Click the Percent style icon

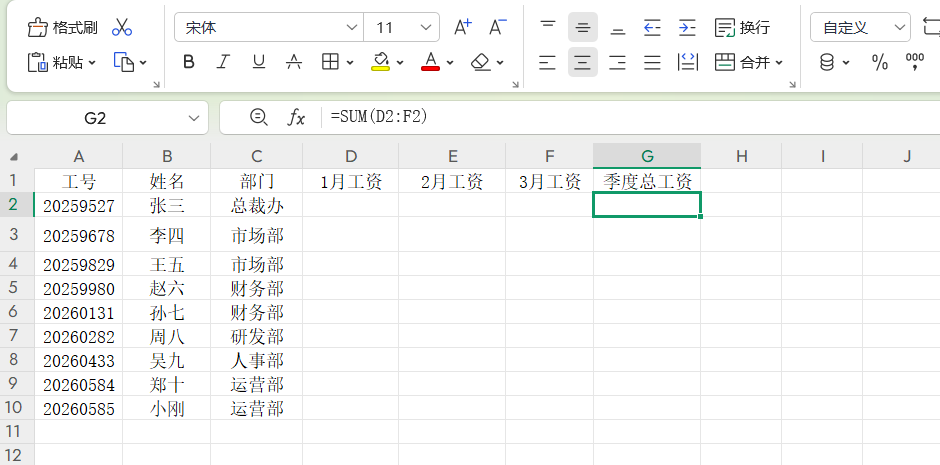(879, 62)
